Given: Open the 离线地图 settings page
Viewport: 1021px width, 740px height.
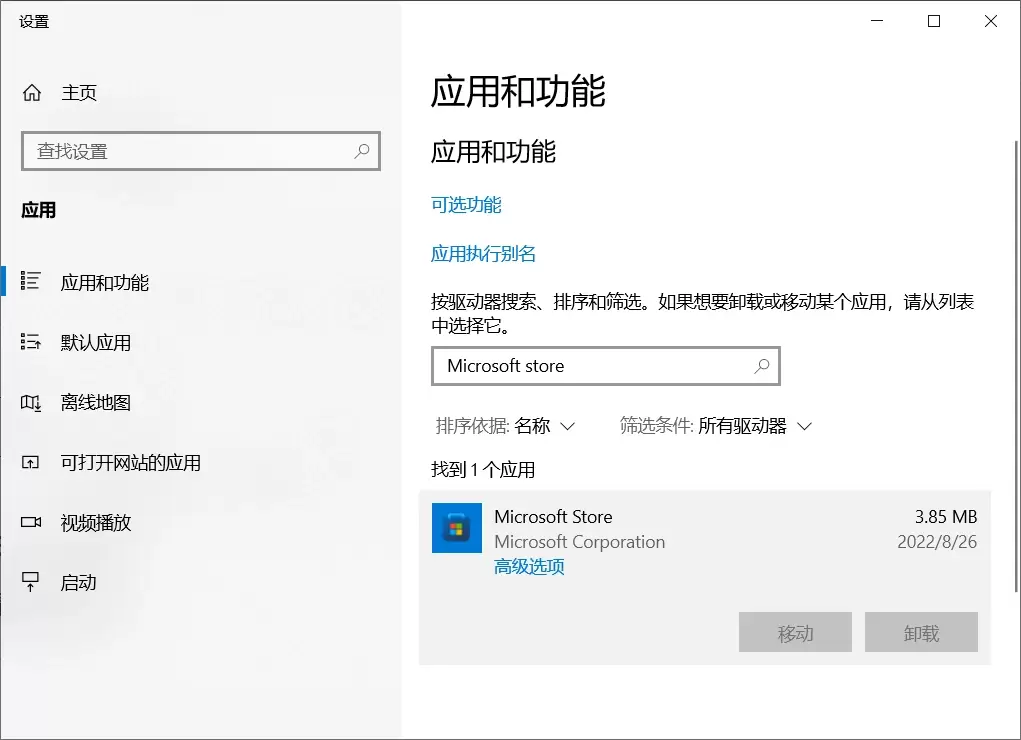Looking at the screenshot, I should coord(95,402).
